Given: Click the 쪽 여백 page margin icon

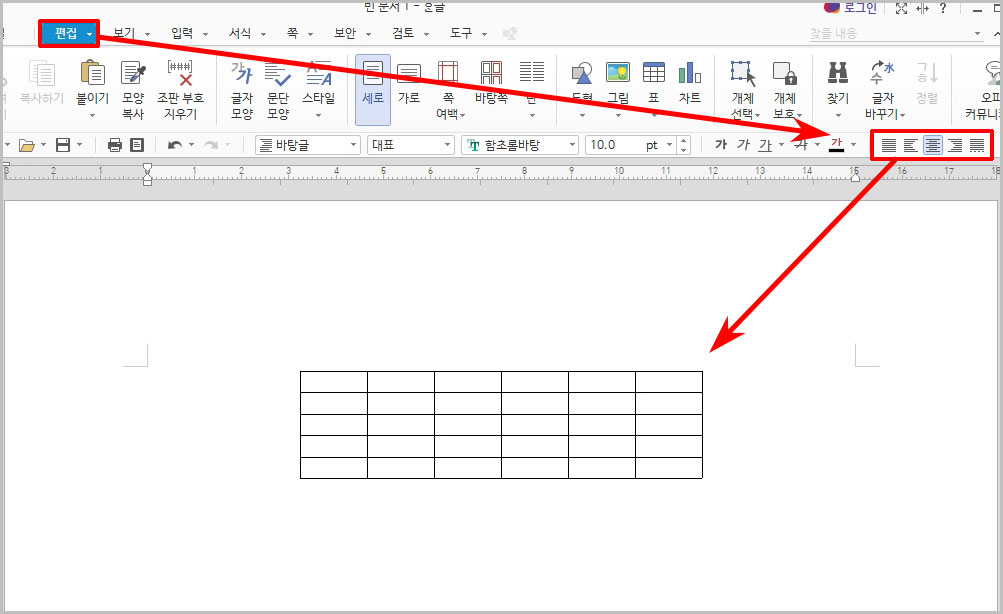Looking at the screenshot, I should coord(448,73).
